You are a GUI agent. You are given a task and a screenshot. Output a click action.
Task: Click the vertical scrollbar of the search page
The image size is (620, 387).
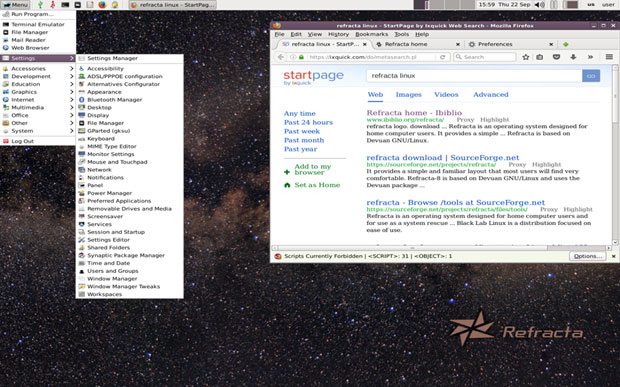point(615,155)
